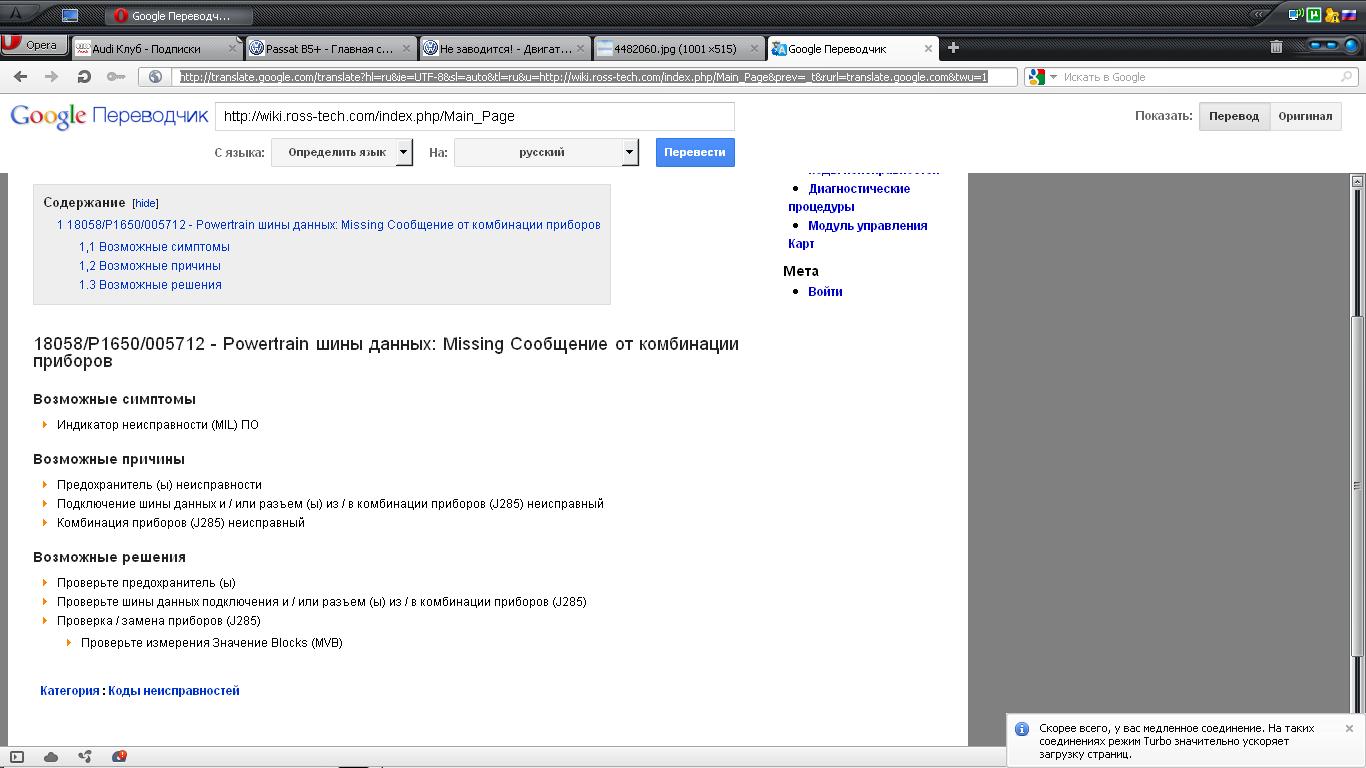Image resolution: width=1366 pixels, height=768 pixels.
Task: Open Opera Unite icon in status bar
Action: pyautogui.click(x=85, y=757)
